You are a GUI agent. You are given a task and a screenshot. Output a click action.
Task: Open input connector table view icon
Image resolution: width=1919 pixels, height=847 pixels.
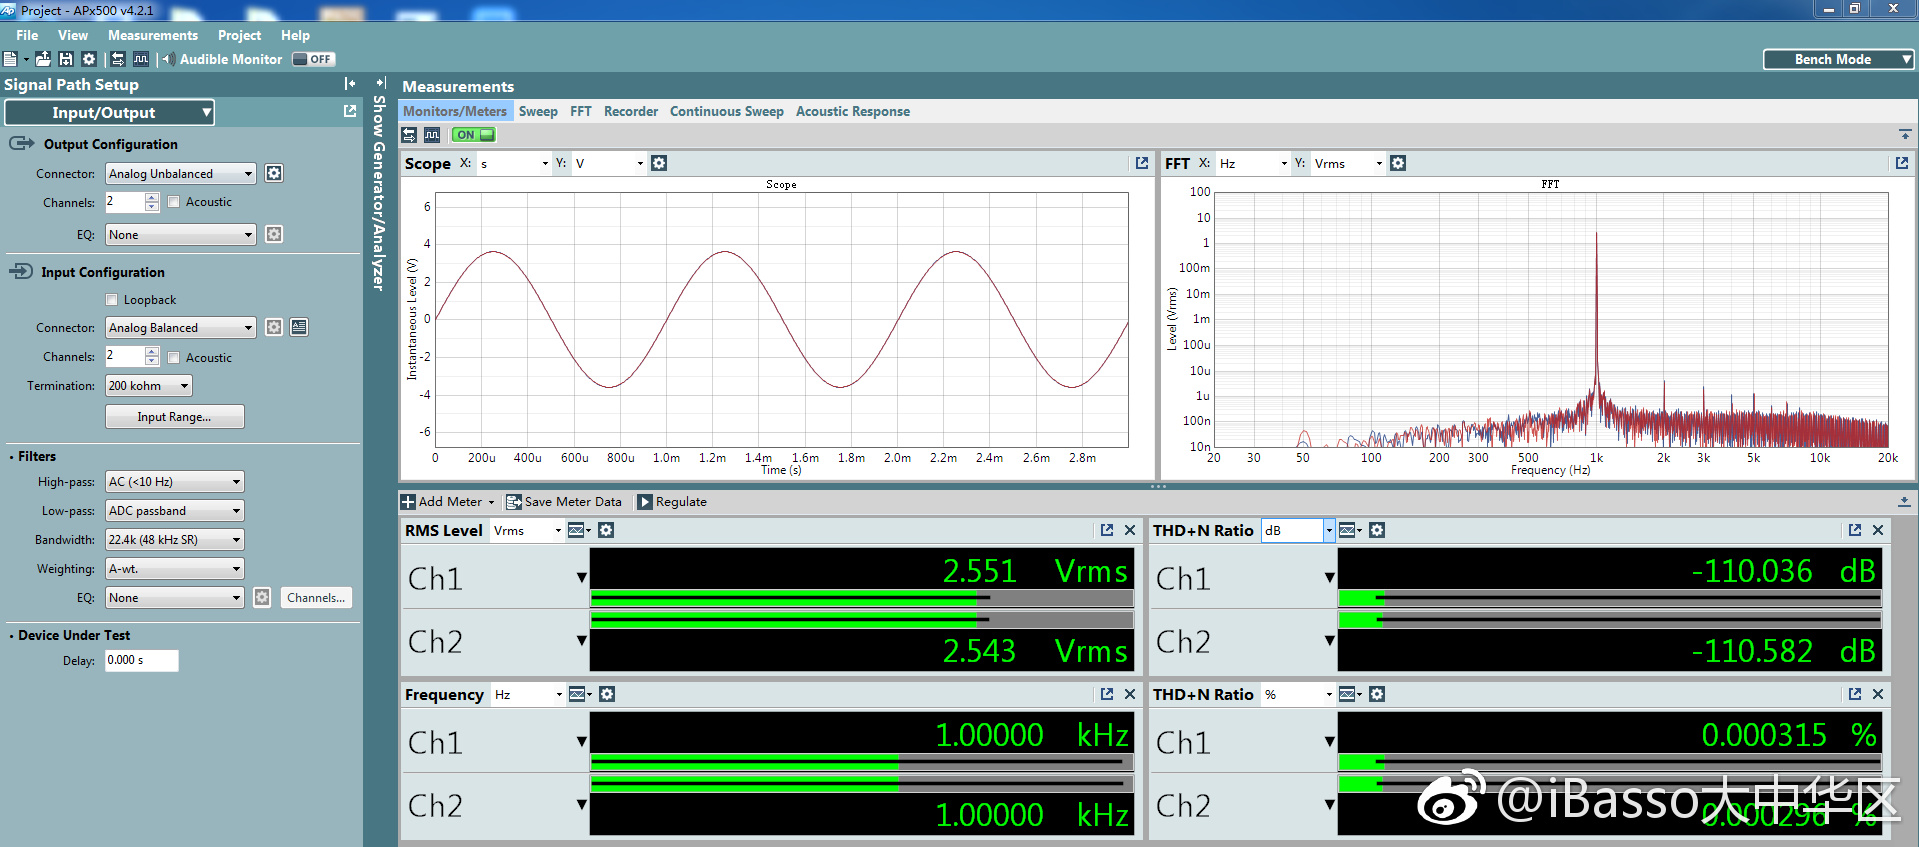pos(299,327)
